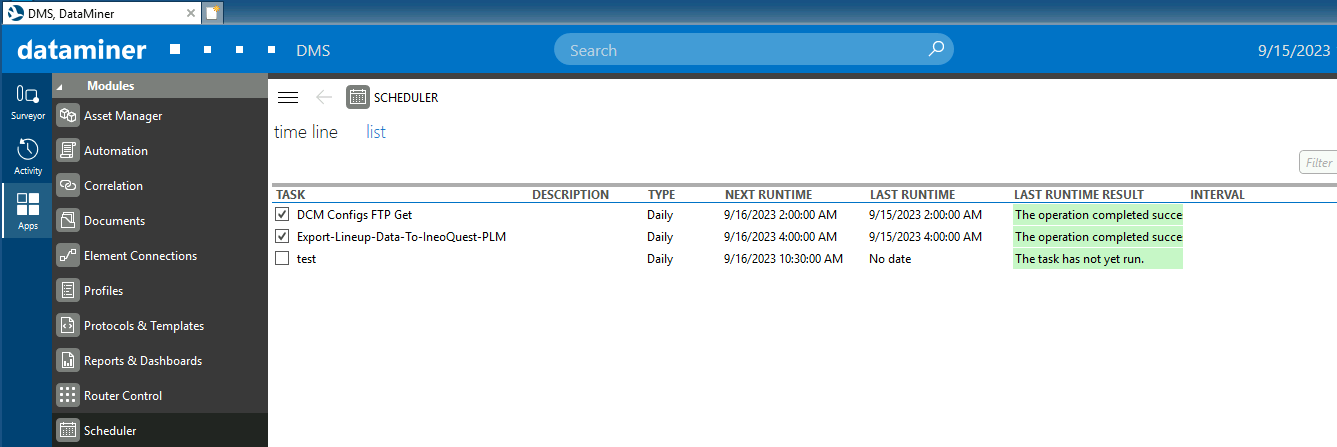Click the Protocols & Templates module icon
The height and width of the screenshot is (447, 1337).
click(68, 326)
